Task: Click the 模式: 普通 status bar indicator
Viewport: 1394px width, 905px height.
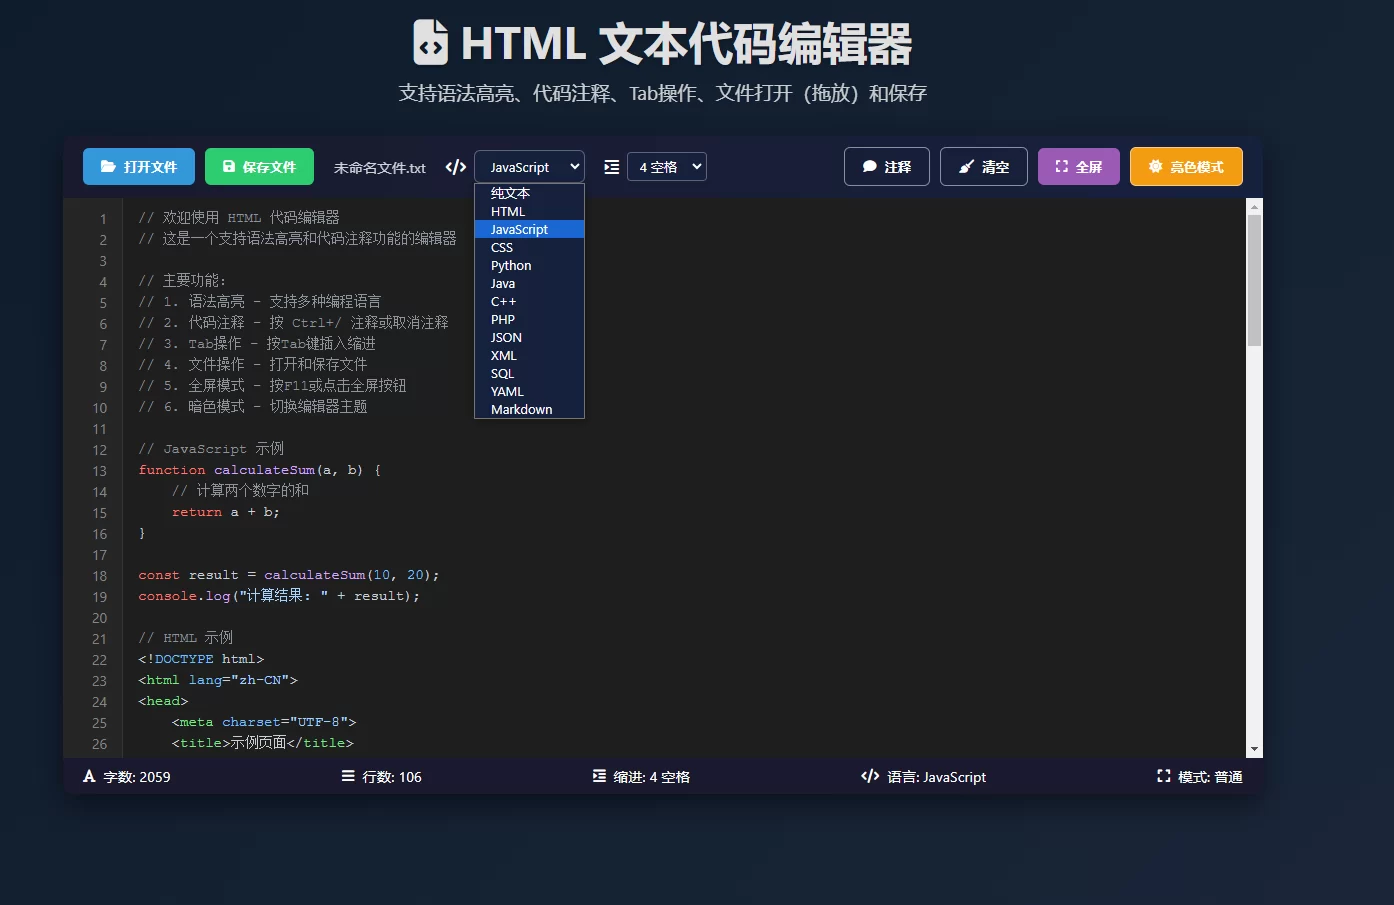Action: (1198, 776)
